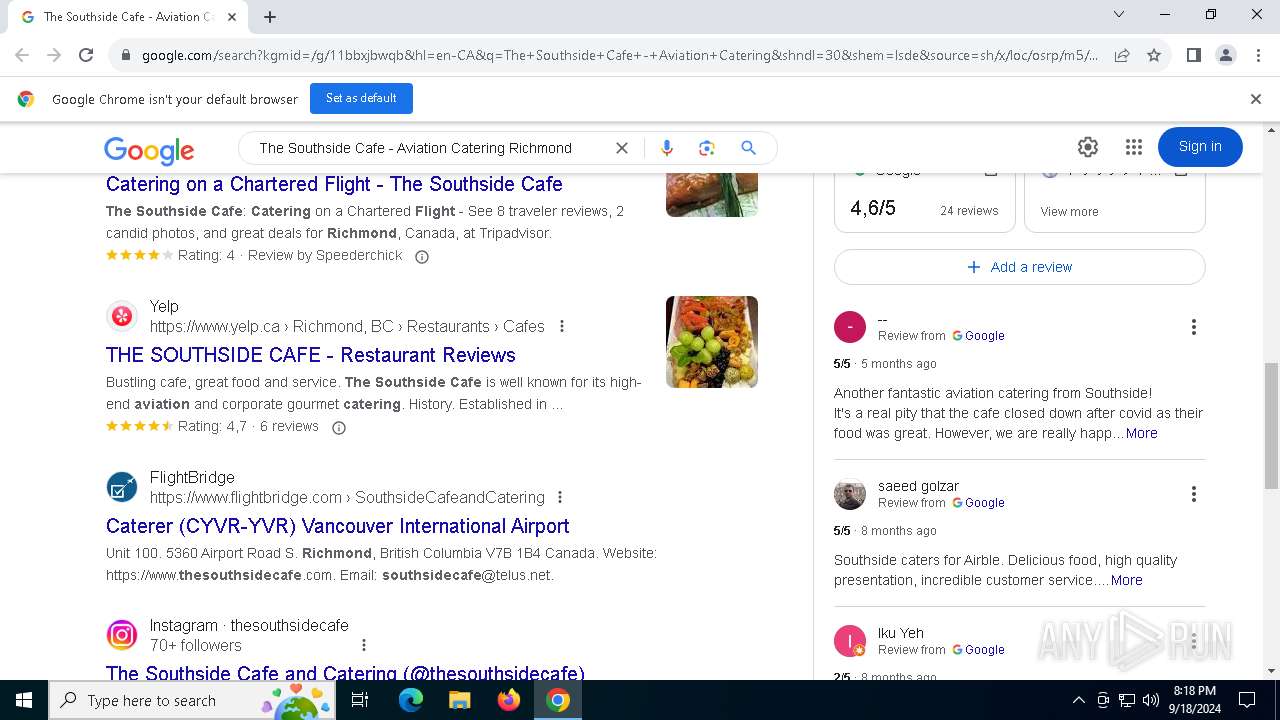Open Yelp food platter thumbnail
Image resolution: width=1280 pixels, height=720 pixels.
(x=712, y=342)
